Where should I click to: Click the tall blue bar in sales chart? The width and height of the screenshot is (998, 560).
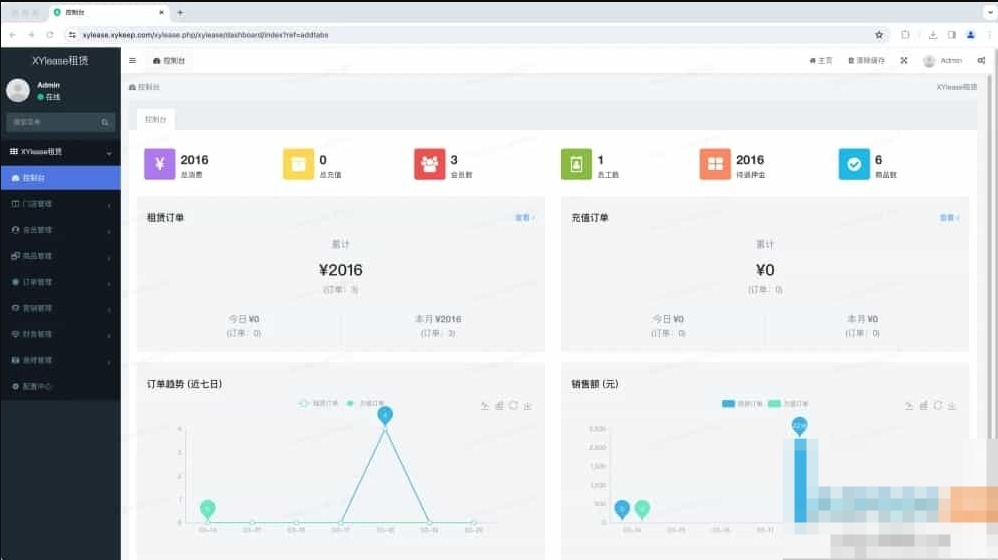(x=800, y=480)
